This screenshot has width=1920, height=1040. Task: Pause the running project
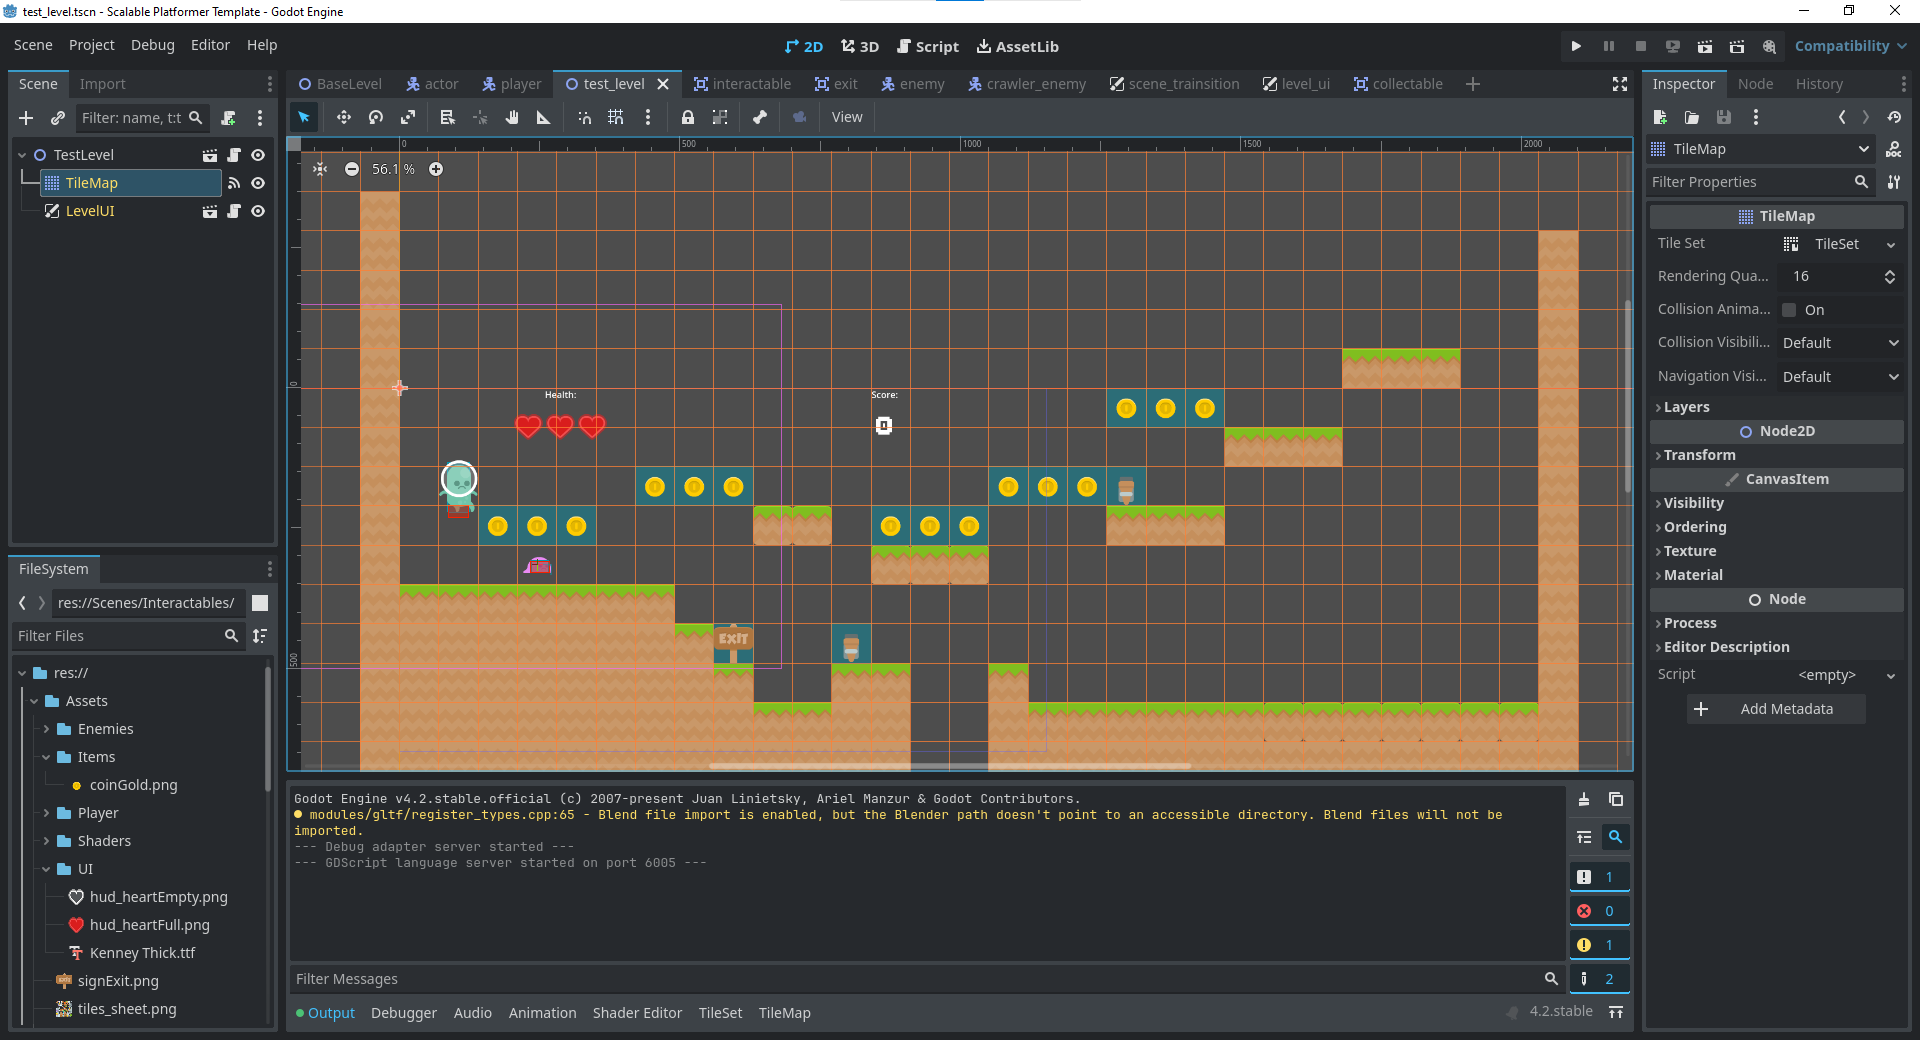(1608, 46)
